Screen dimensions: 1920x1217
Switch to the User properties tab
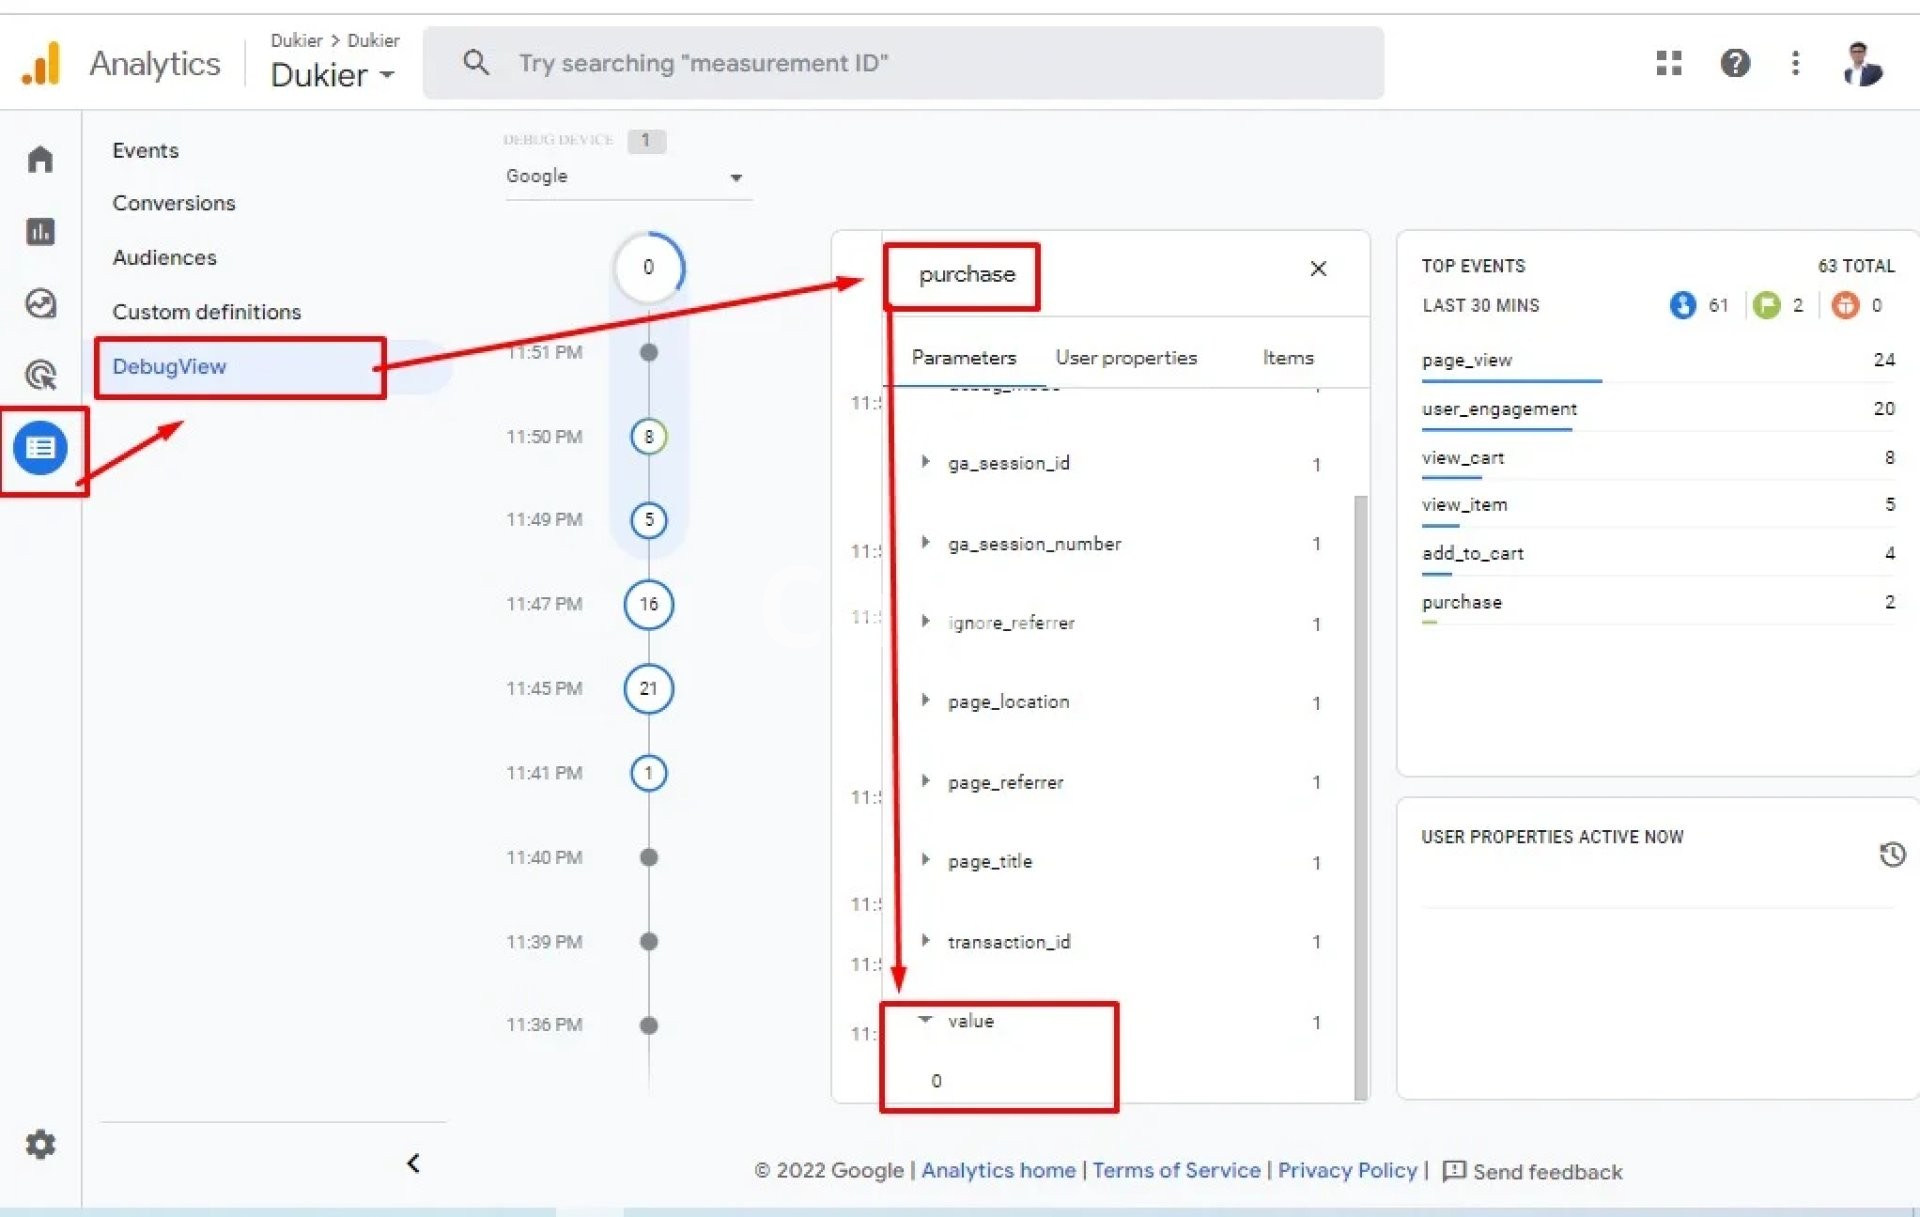1125,358
